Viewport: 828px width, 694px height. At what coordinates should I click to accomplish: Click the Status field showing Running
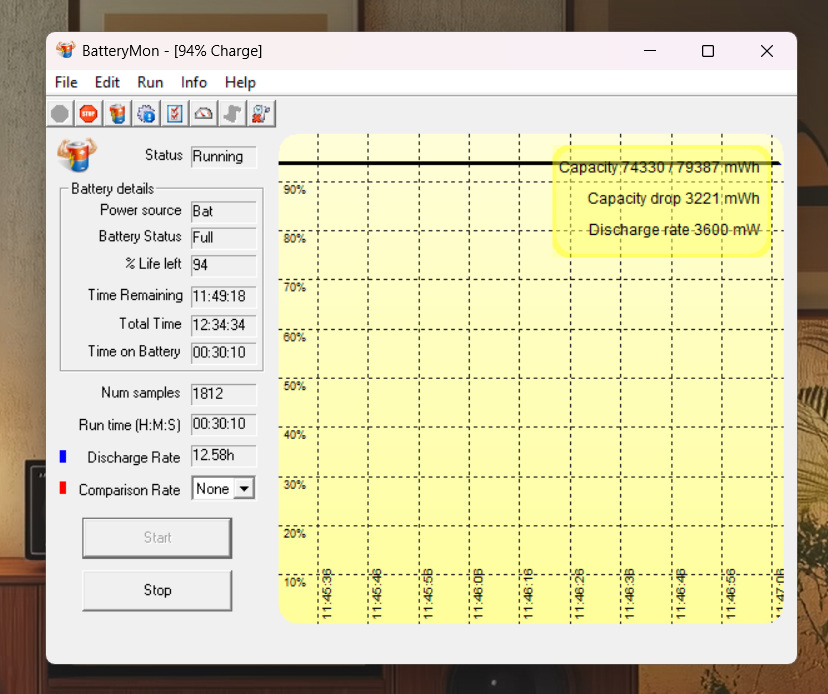224,157
